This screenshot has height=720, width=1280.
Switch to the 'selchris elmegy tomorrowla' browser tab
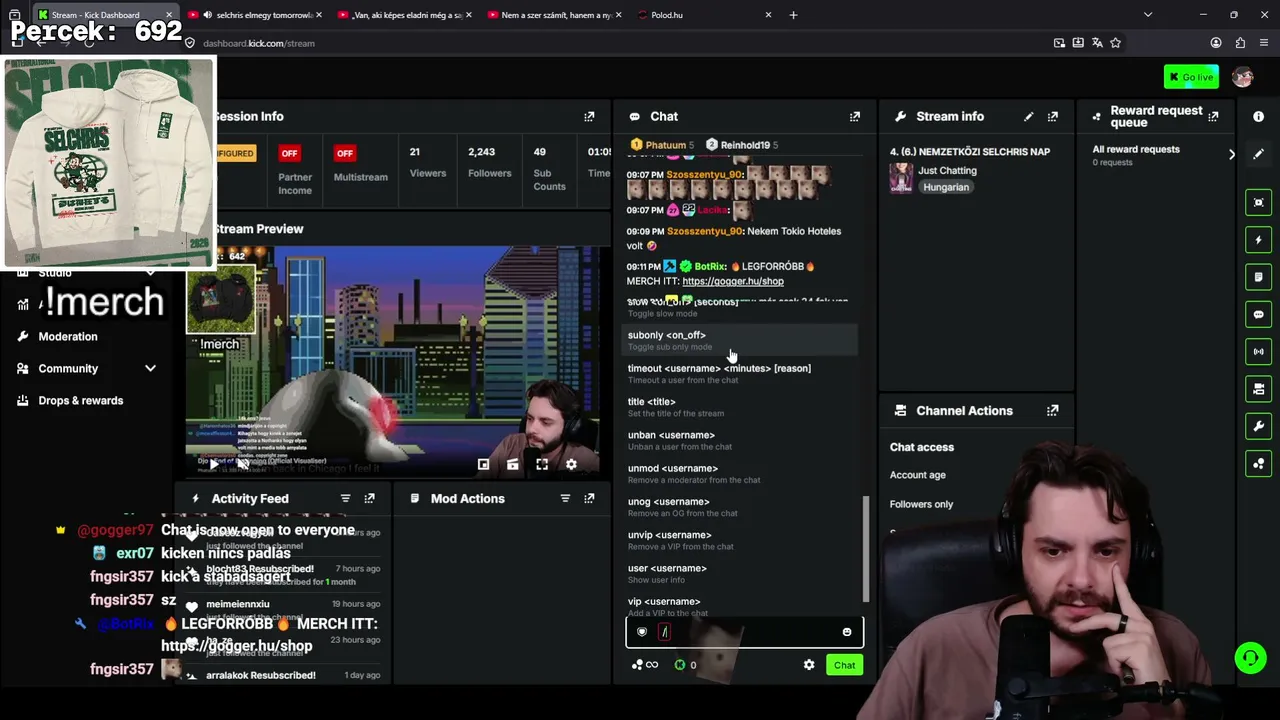click(x=255, y=15)
